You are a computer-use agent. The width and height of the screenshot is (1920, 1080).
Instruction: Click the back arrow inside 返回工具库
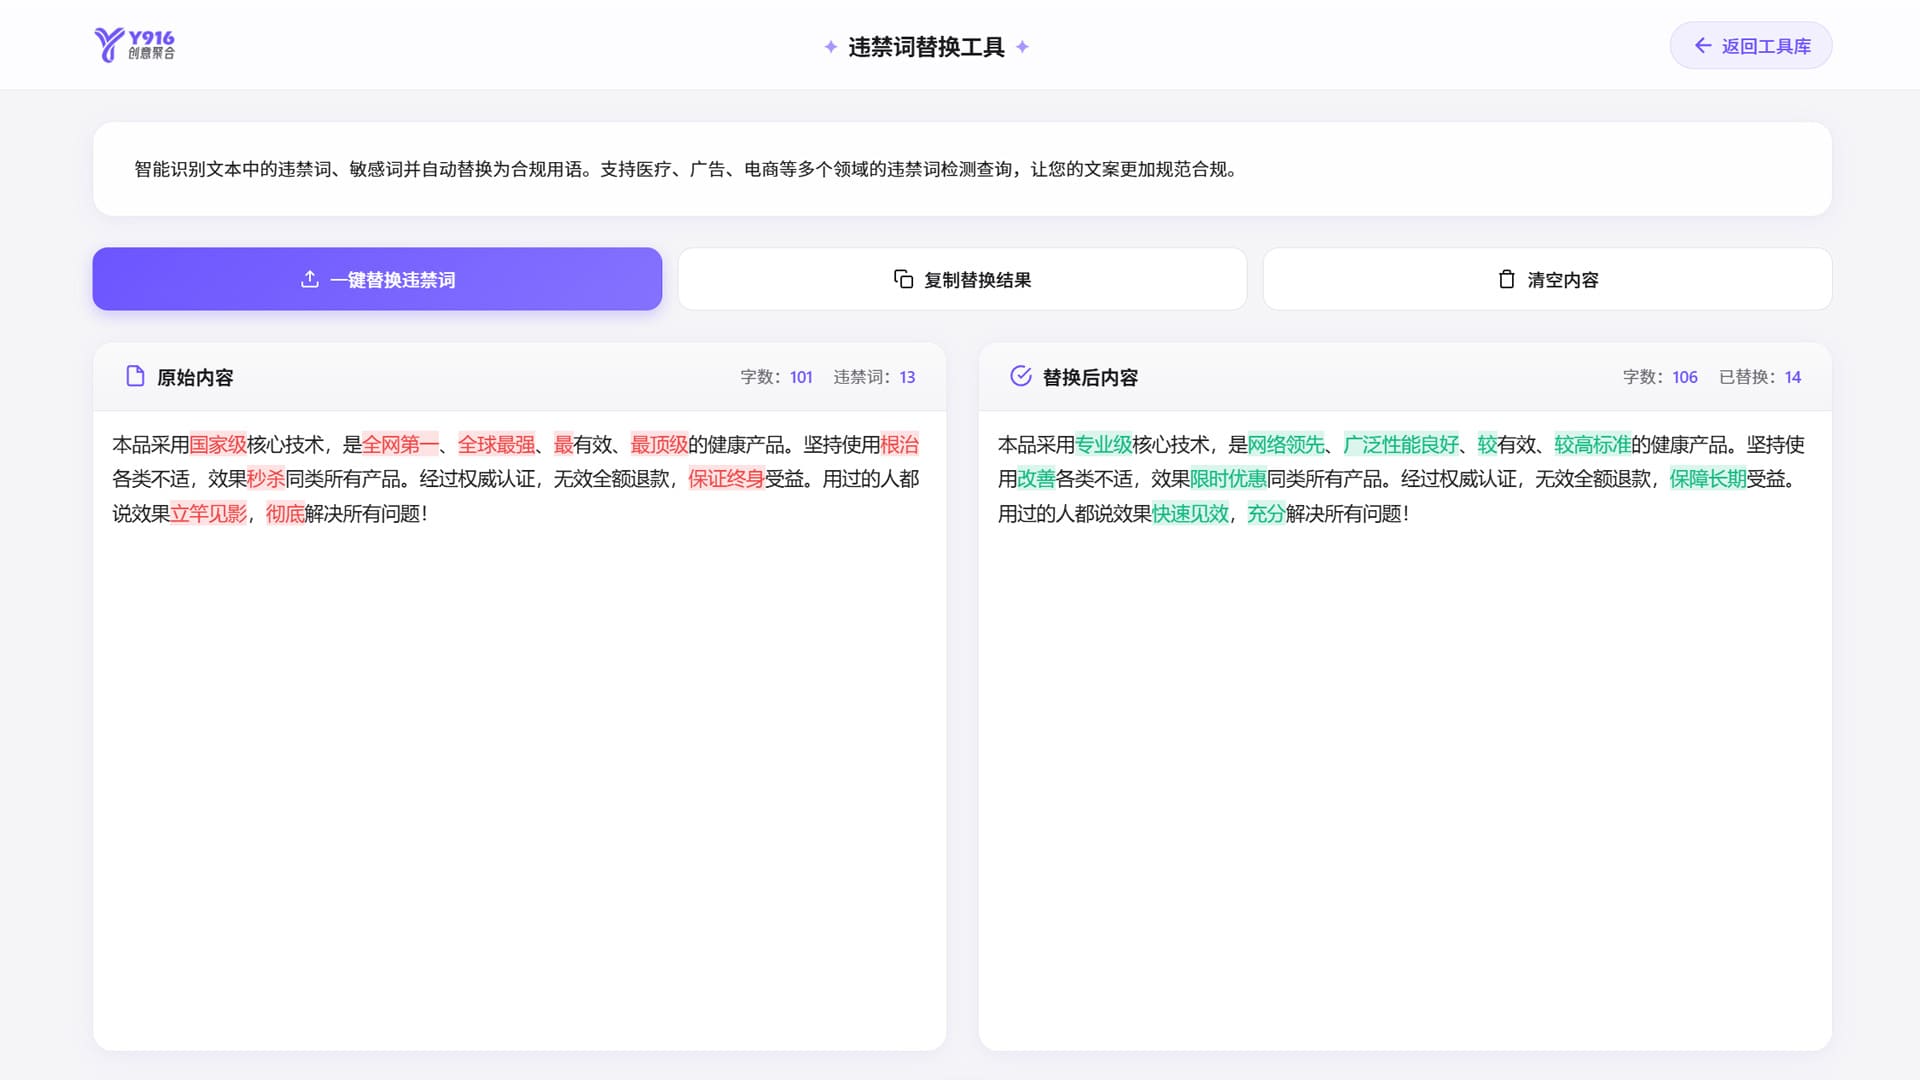coord(1703,45)
